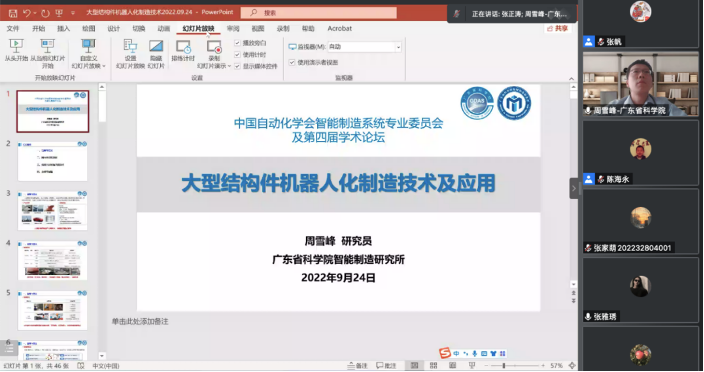Open the 设置幻灯片放映 settings icon
The height and width of the screenshot is (372, 704).
coord(130,46)
